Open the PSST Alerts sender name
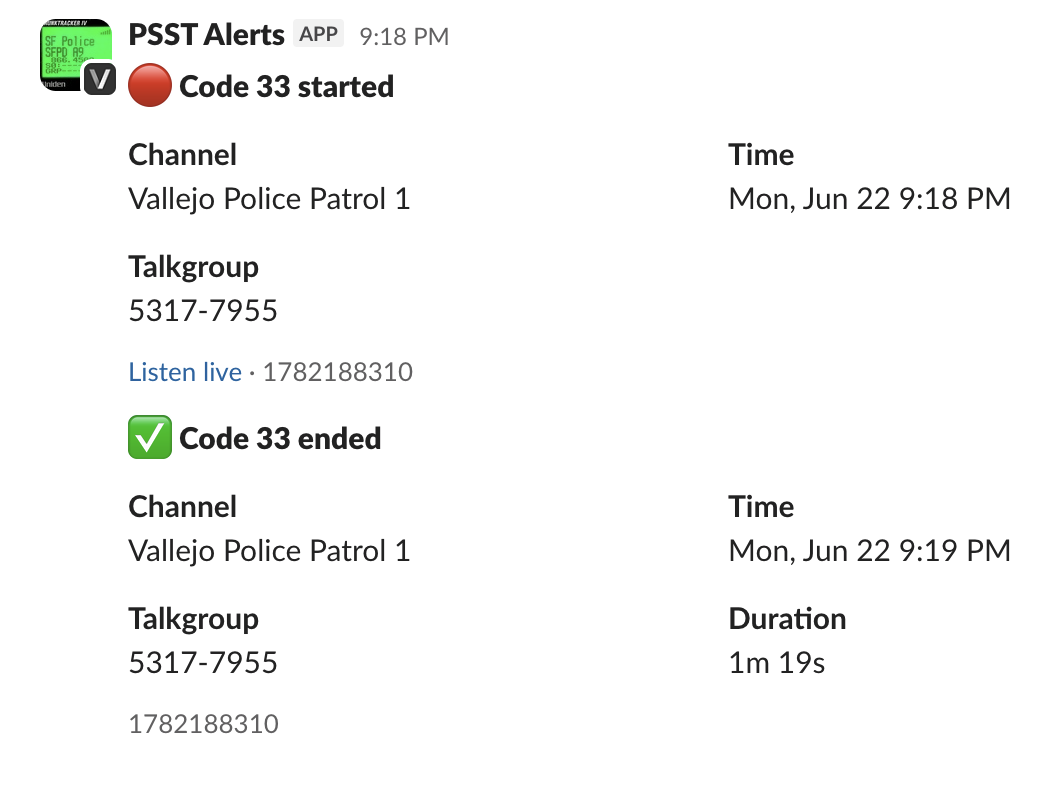Image resolution: width=1064 pixels, height=788 pixels. click(x=206, y=35)
